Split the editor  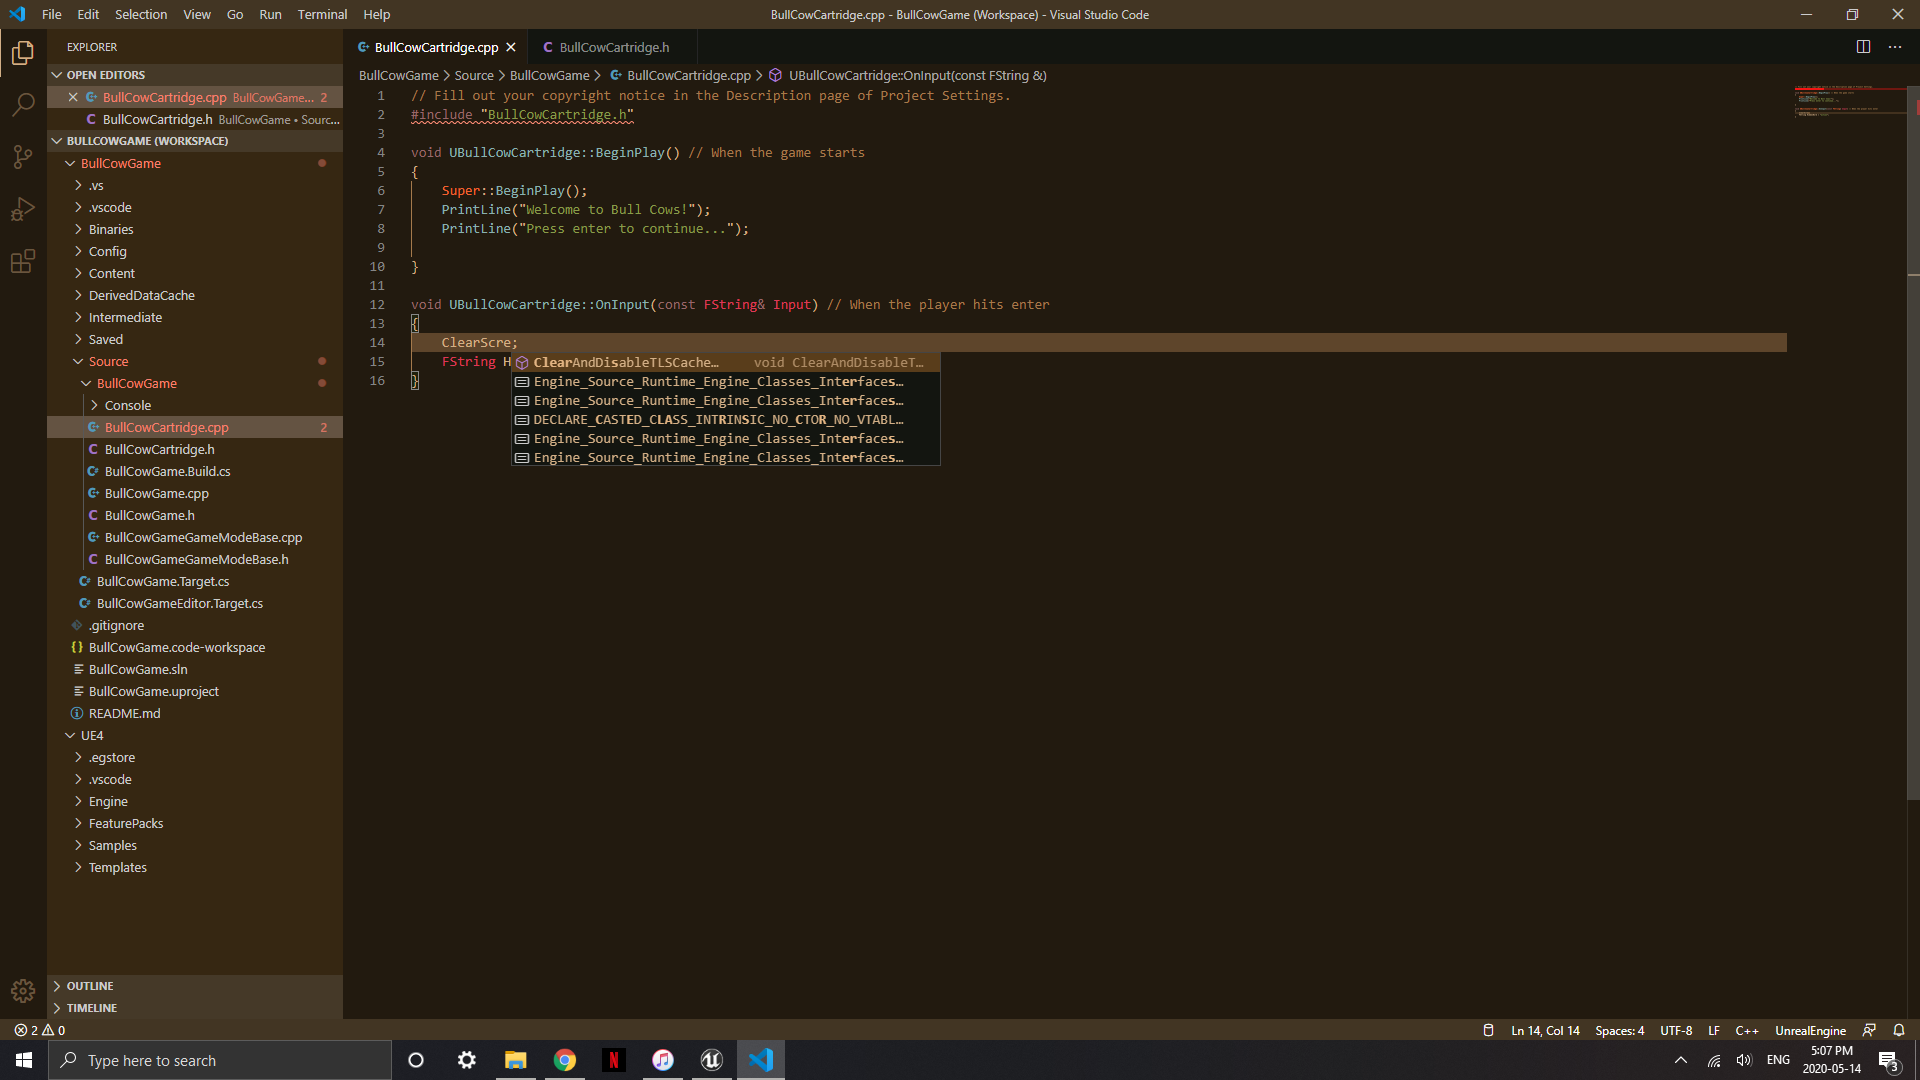point(1864,47)
